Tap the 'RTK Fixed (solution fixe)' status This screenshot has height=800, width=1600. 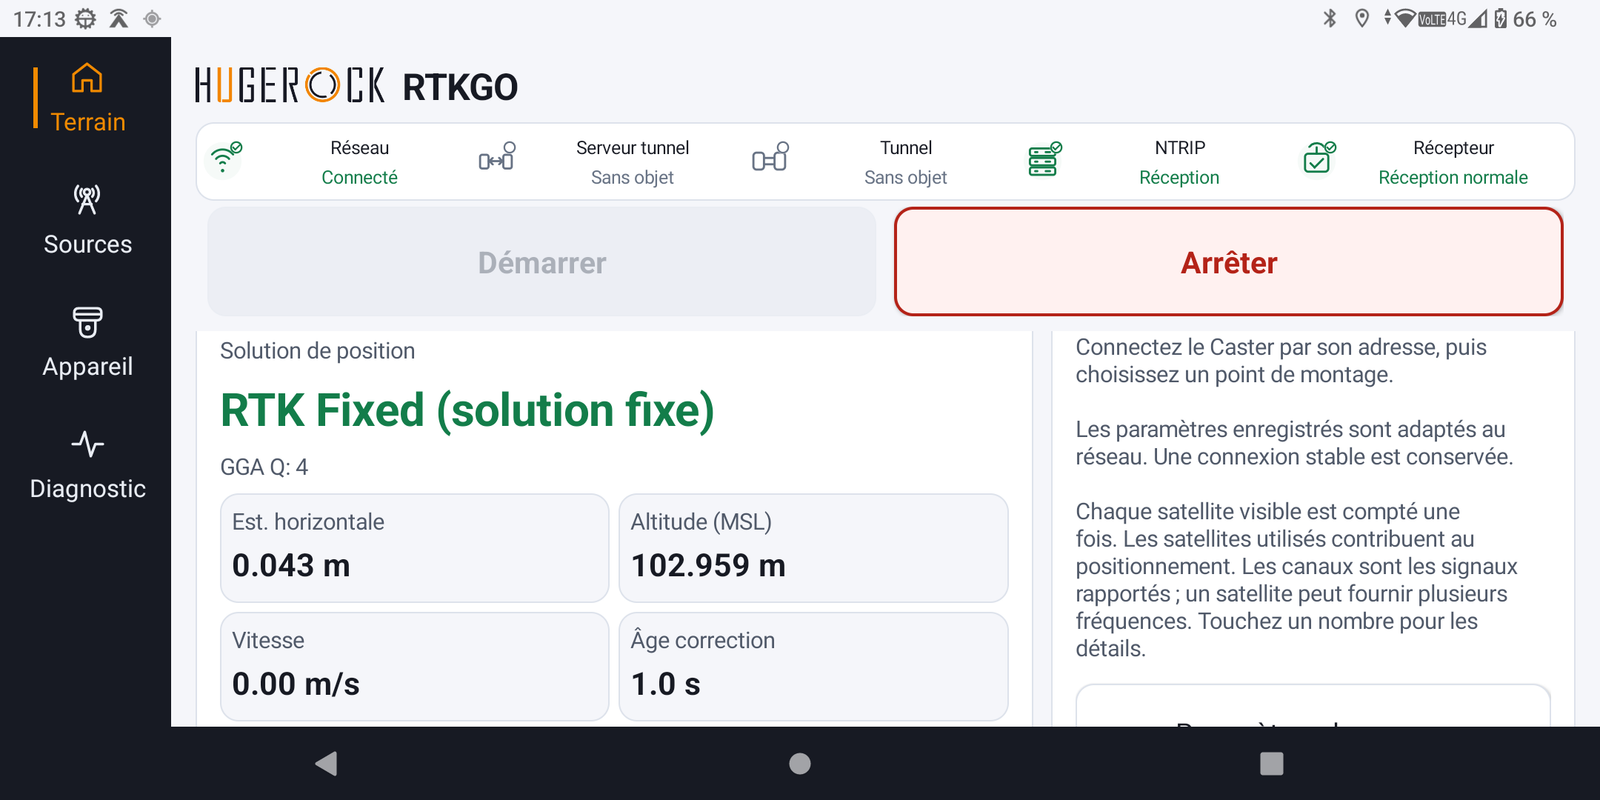467,410
